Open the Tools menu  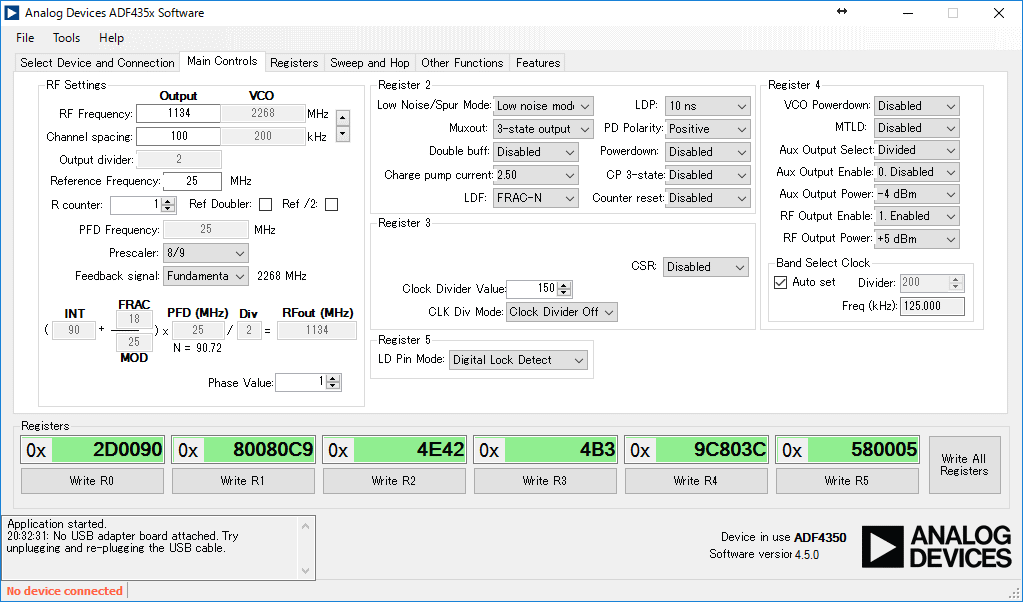(67, 38)
